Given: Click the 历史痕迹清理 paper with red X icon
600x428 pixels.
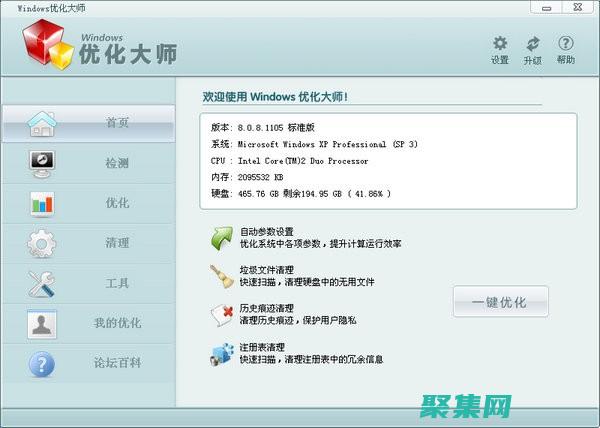Looking at the screenshot, I should tap(222, 315).
